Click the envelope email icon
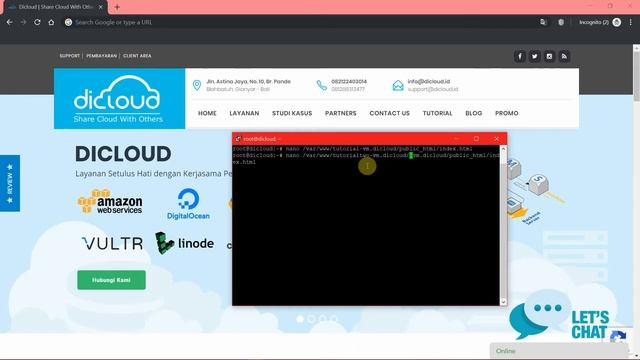 pos(398,85)
